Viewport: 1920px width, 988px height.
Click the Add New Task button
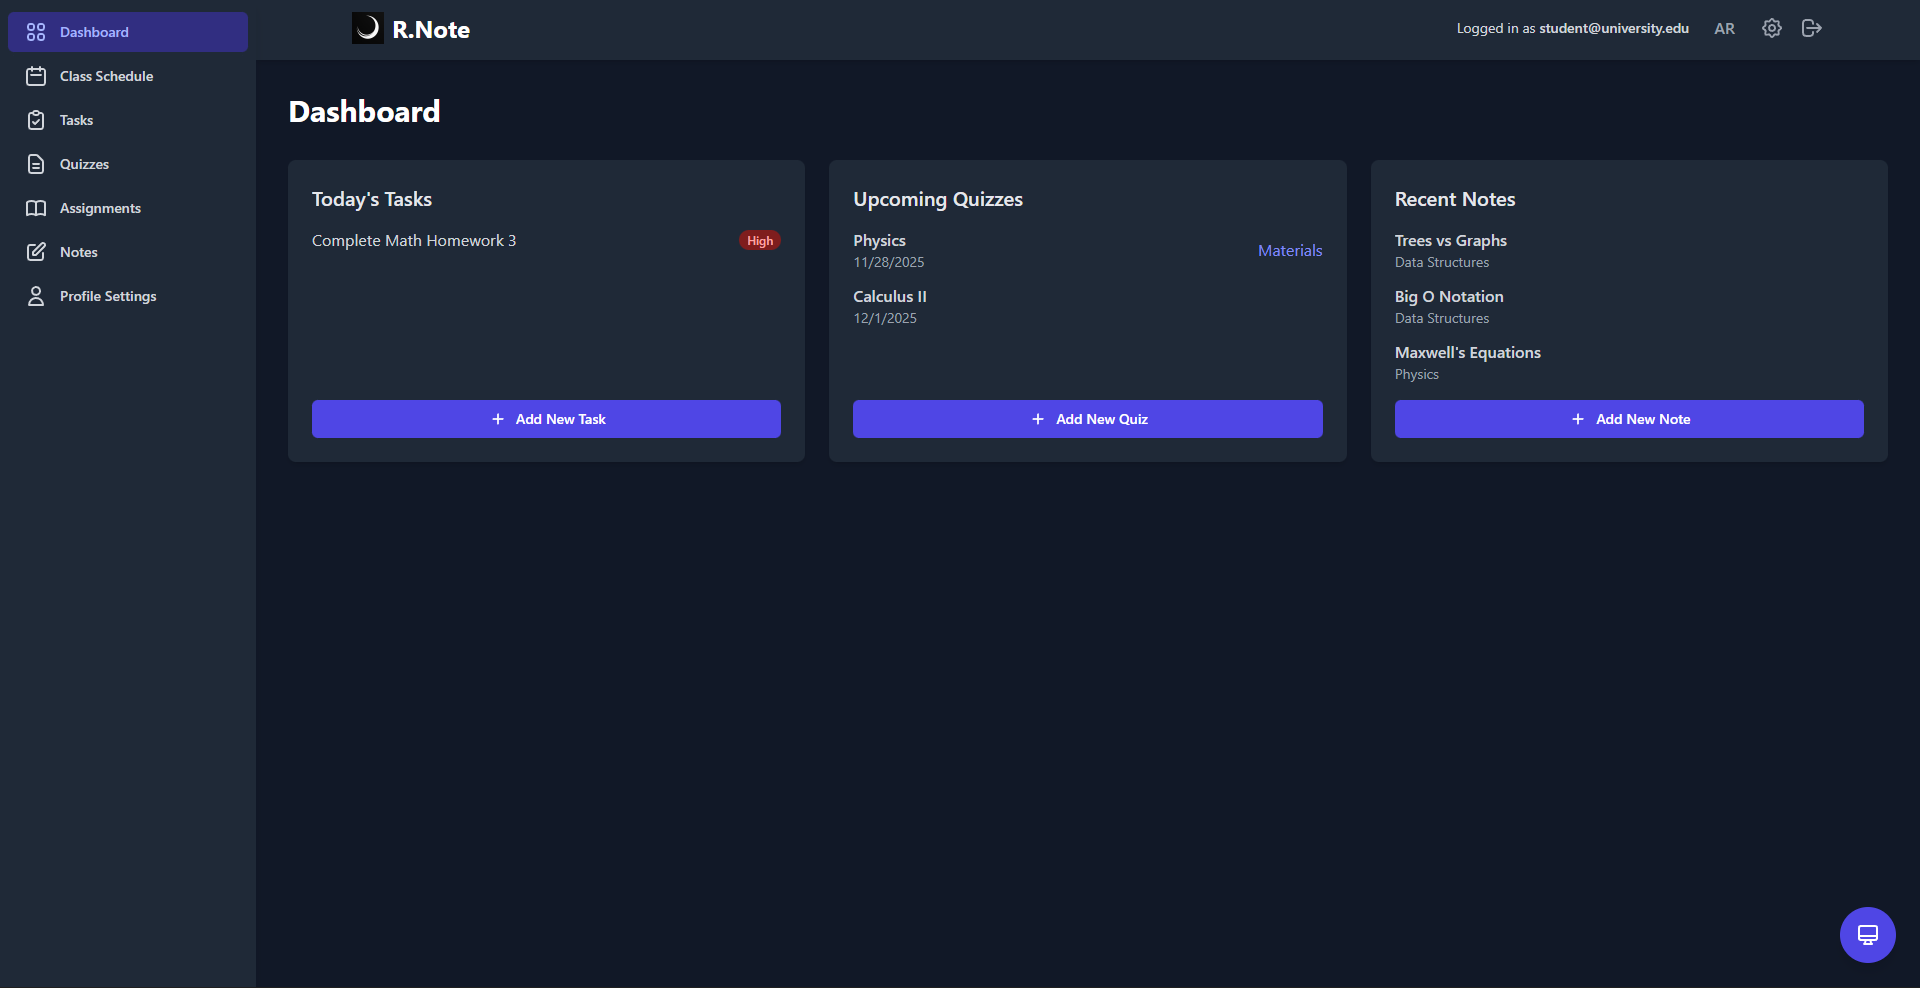tap(546, 419)
